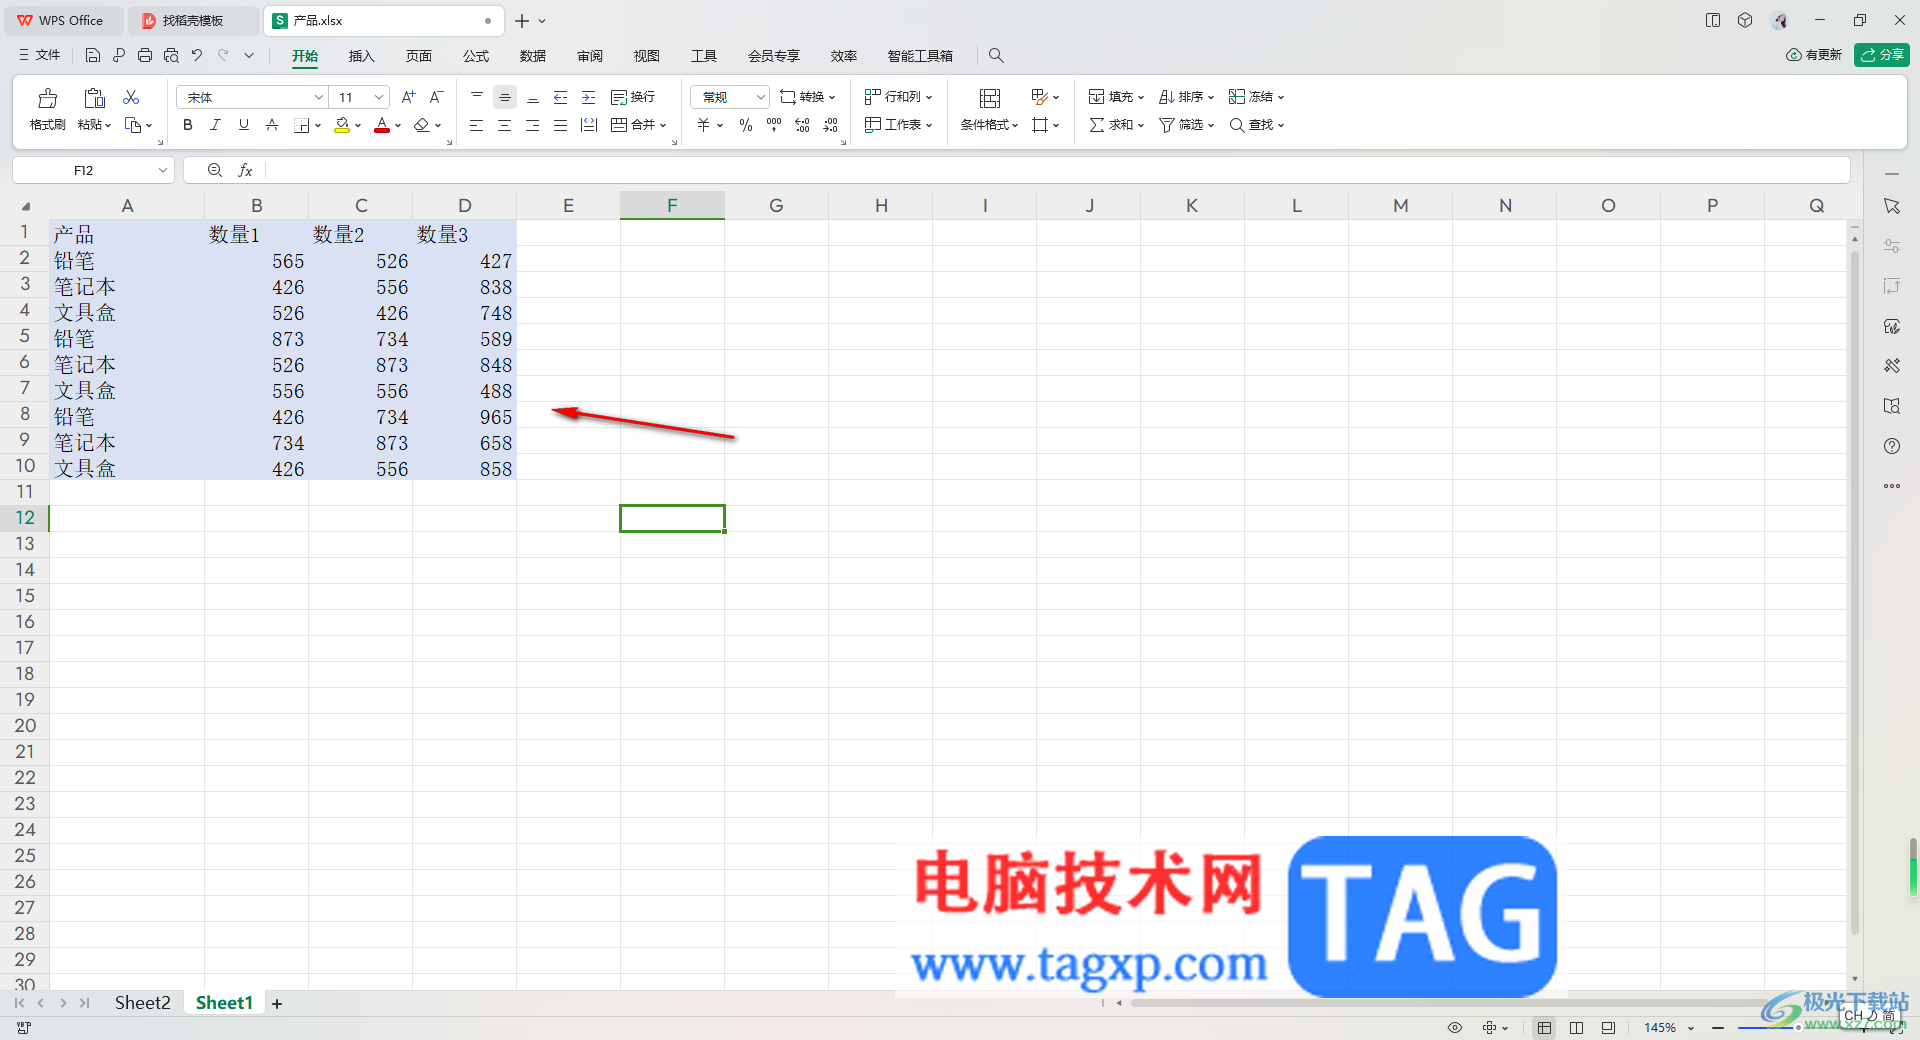Screen dimensions: 1920x1040
Task: Open the zoom percentage 145% dropdown
Action: [x=1691, y=1028]
